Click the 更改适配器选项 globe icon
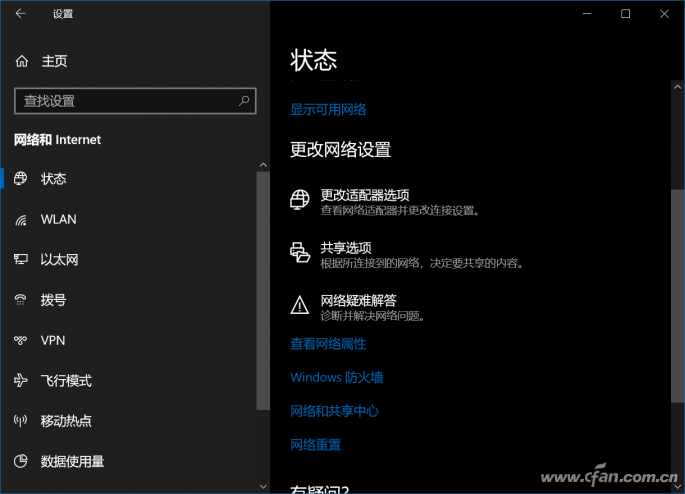Viewport: 685px width, 494px height. click(x=300, y=200)
